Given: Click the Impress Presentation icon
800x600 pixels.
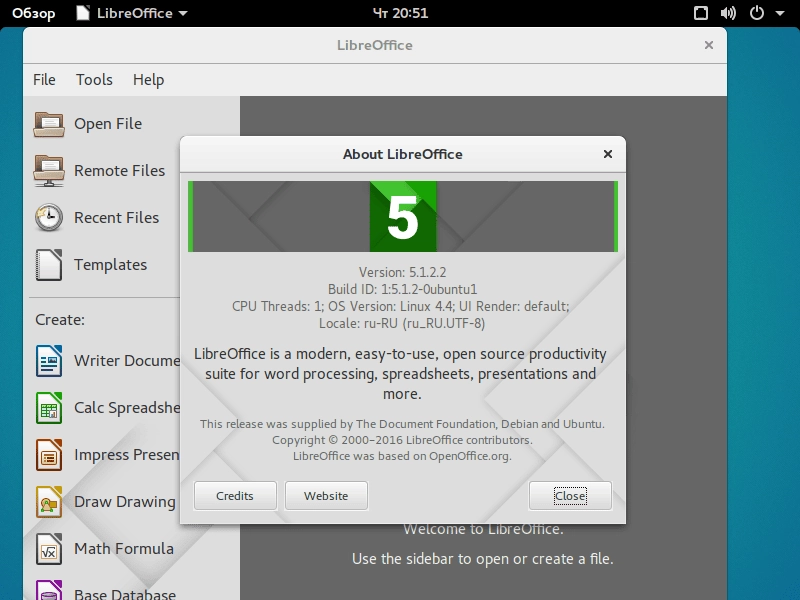Looking at the screenshot, I should pyautogui.click(x=49, y=455).
